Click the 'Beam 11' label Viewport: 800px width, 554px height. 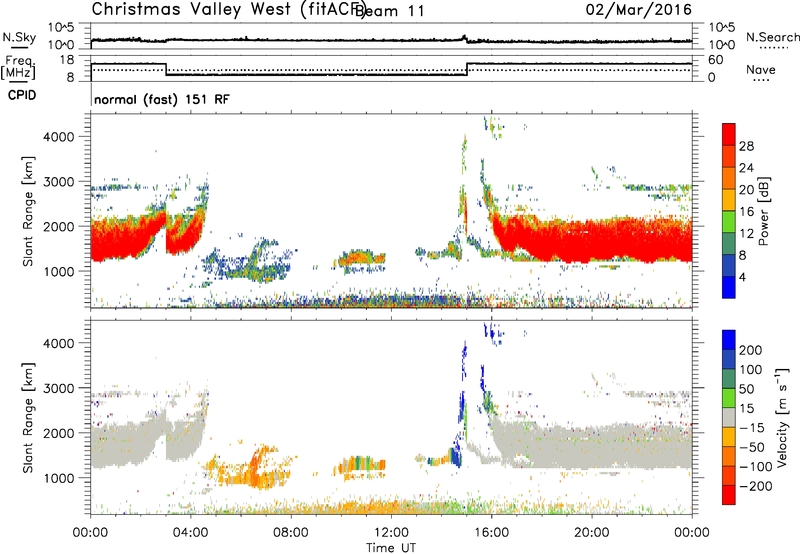pos(390,11)
